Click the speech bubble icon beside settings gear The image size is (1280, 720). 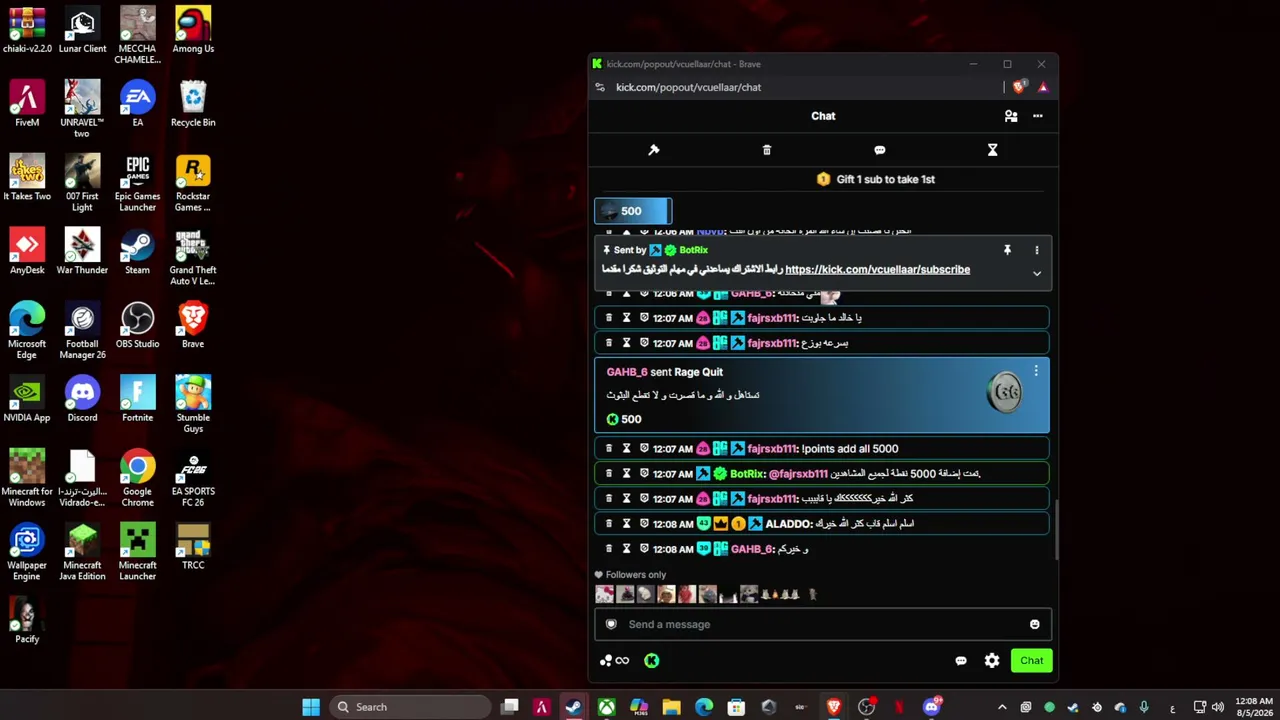[x=961, y=661]
